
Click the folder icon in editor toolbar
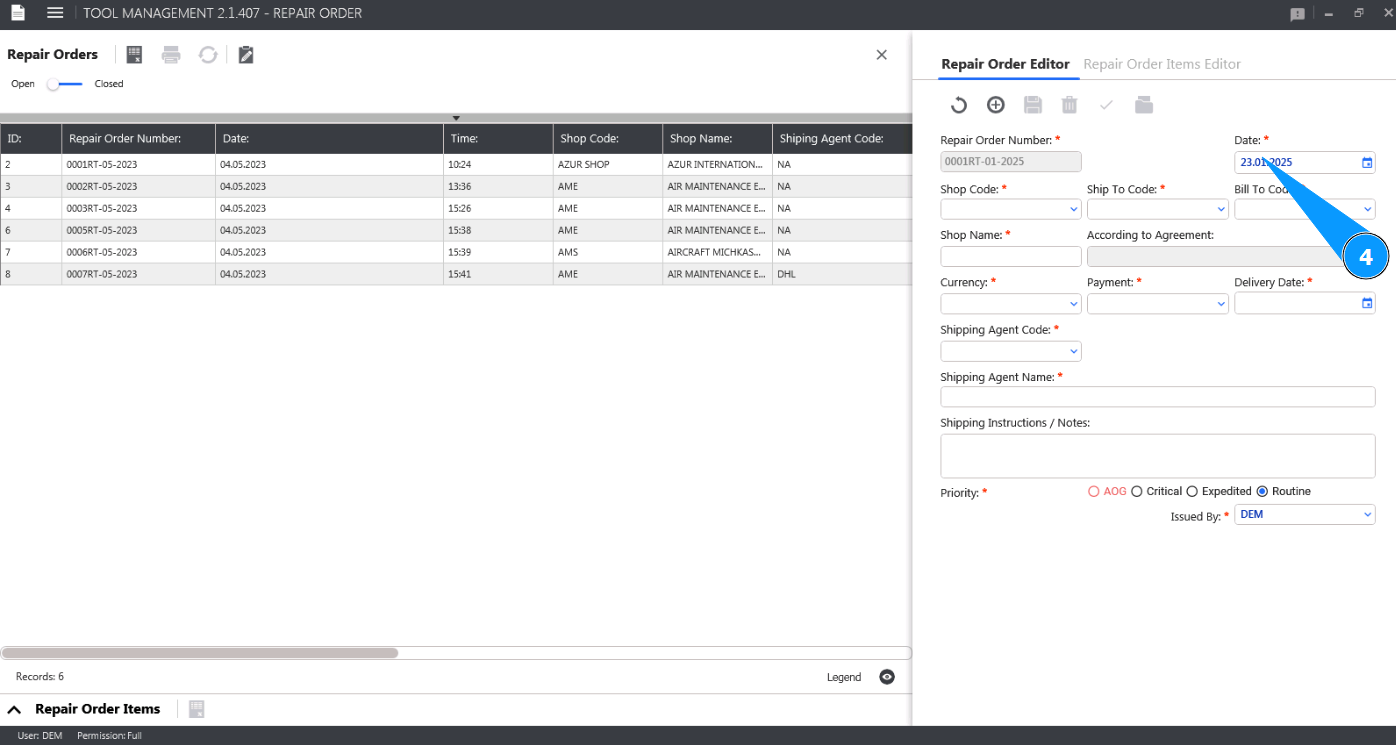click(1144, 105)
